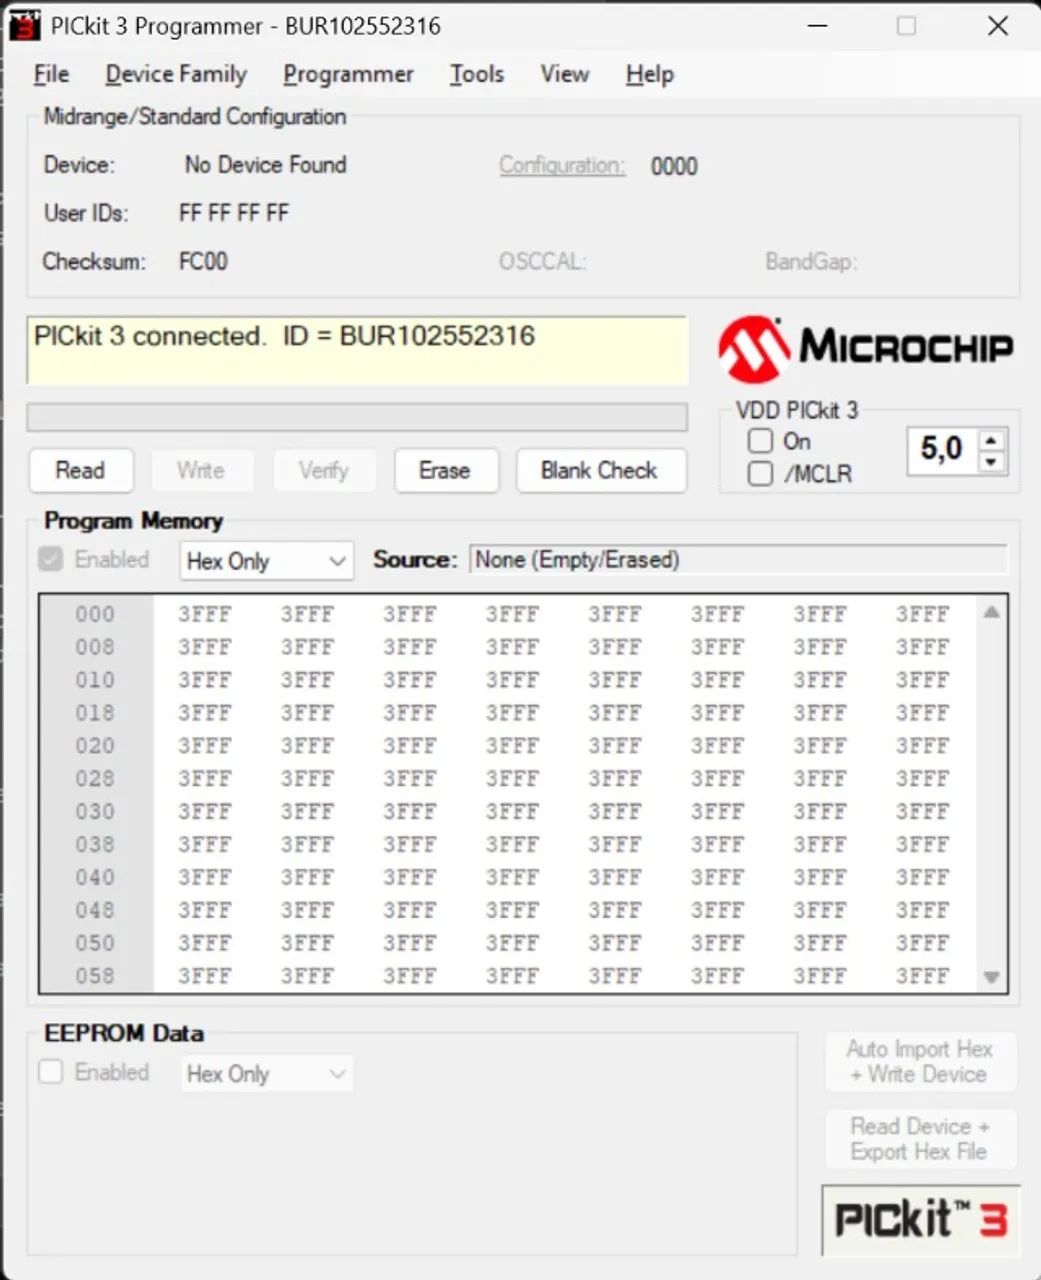Click the Blank Check button
1041x1280 pixels.
600,470
